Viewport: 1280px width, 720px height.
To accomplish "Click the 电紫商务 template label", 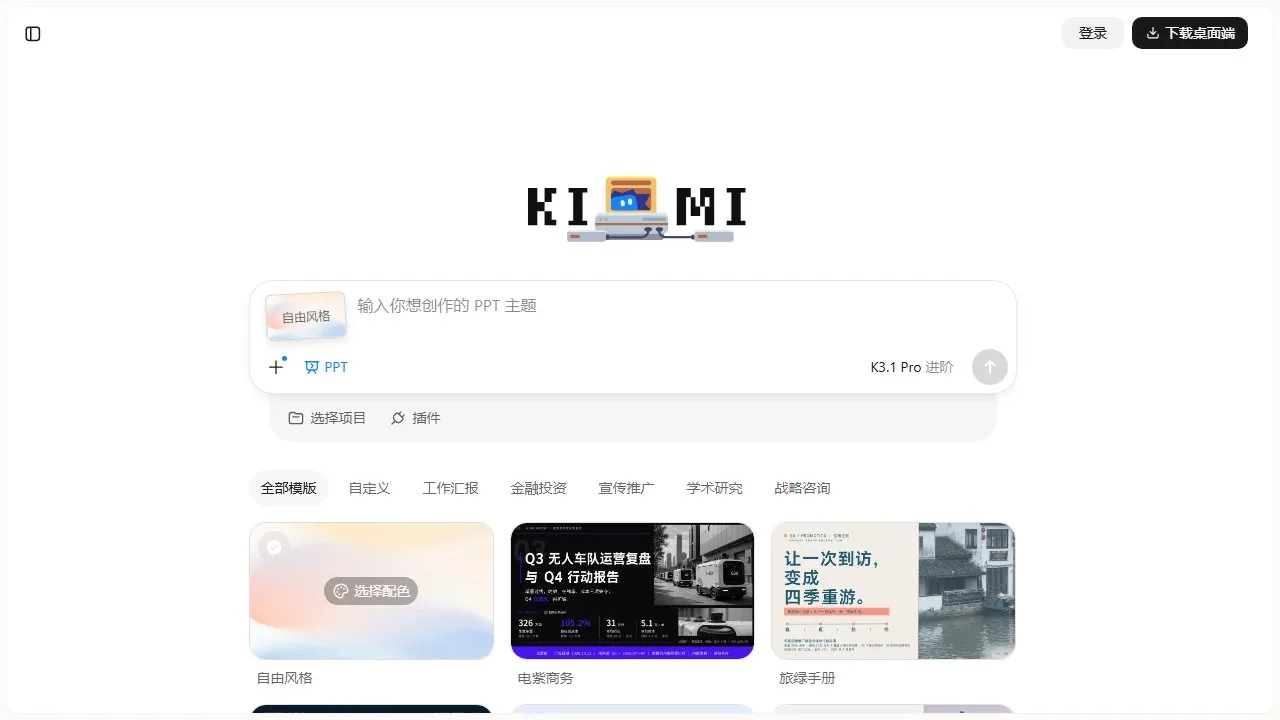I will pos(546,678).
